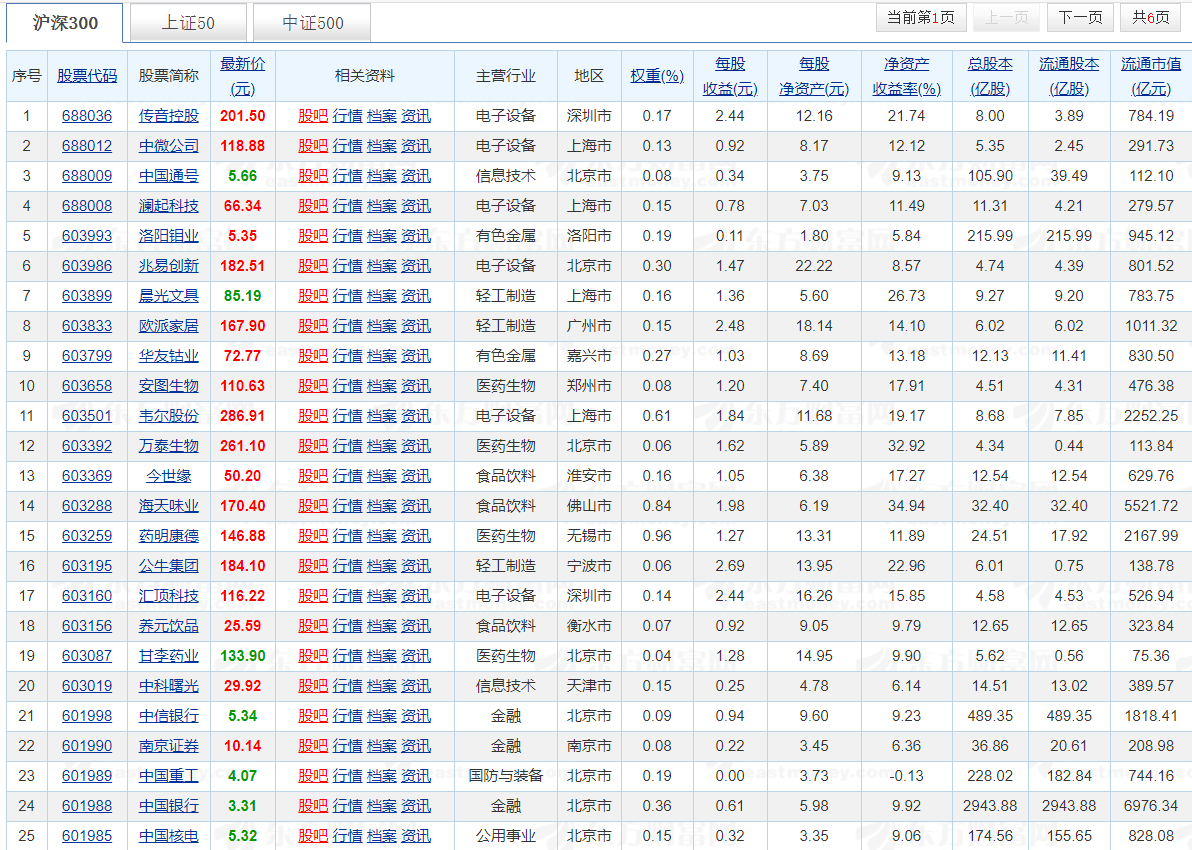This screenshot has height=850, width=1192.
Task: Click the 共6页 total pages button
Action: [1151, 17]
